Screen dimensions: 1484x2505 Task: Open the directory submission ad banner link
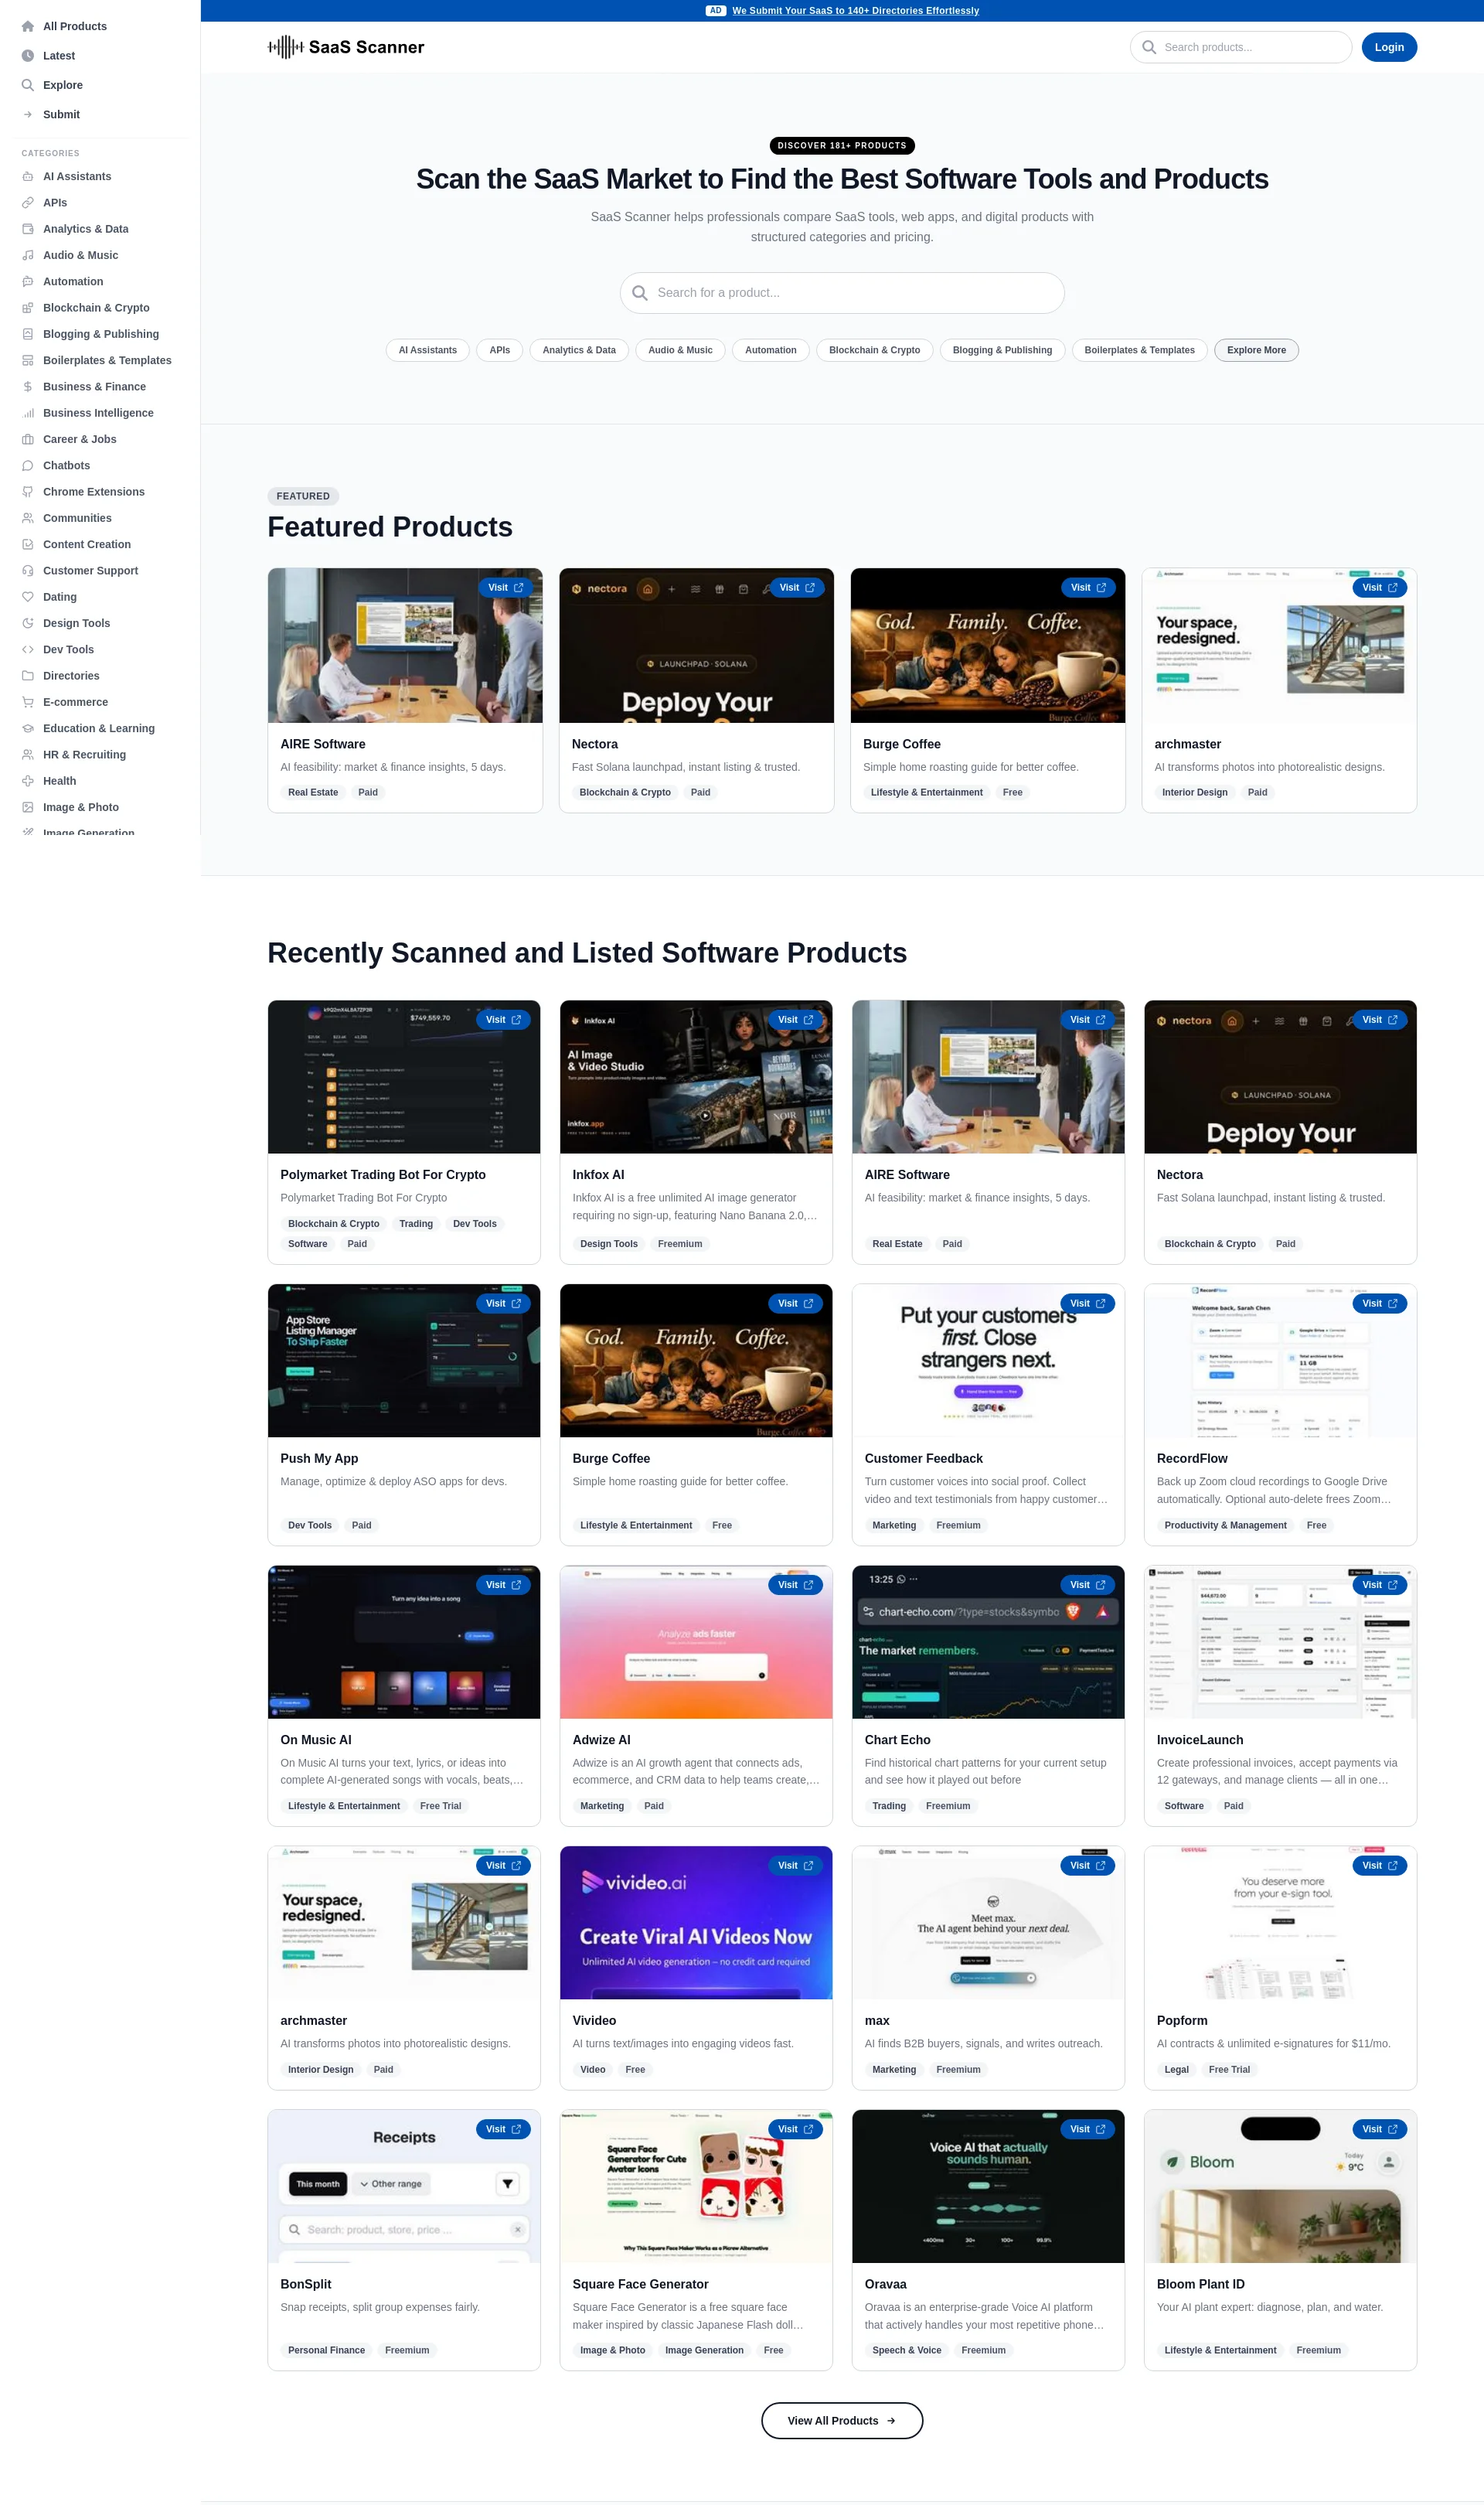pyautogui.click(x=855, y=11)
